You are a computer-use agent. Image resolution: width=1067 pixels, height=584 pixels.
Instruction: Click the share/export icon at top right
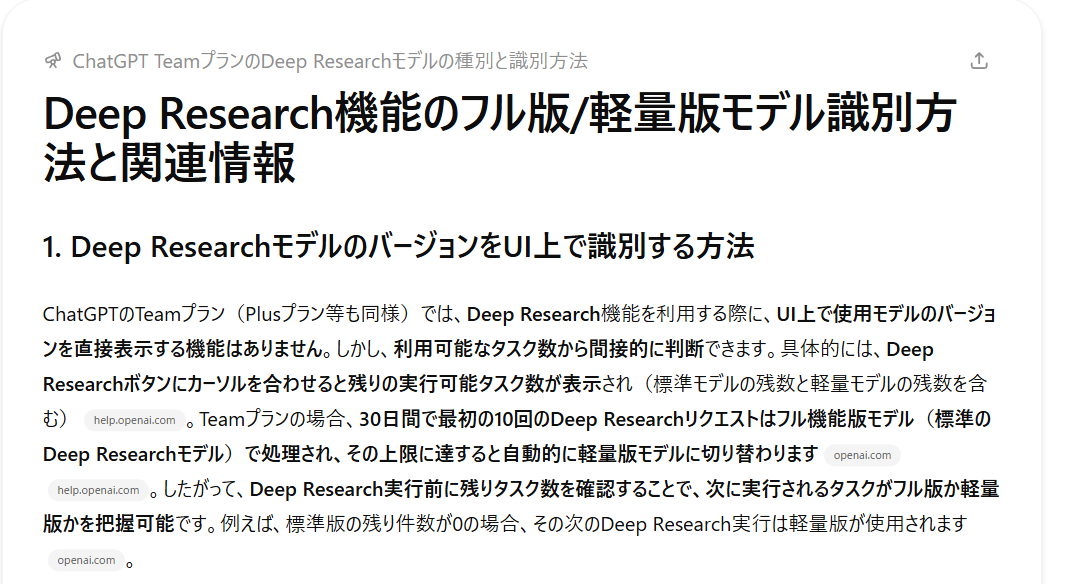(979, 61)
